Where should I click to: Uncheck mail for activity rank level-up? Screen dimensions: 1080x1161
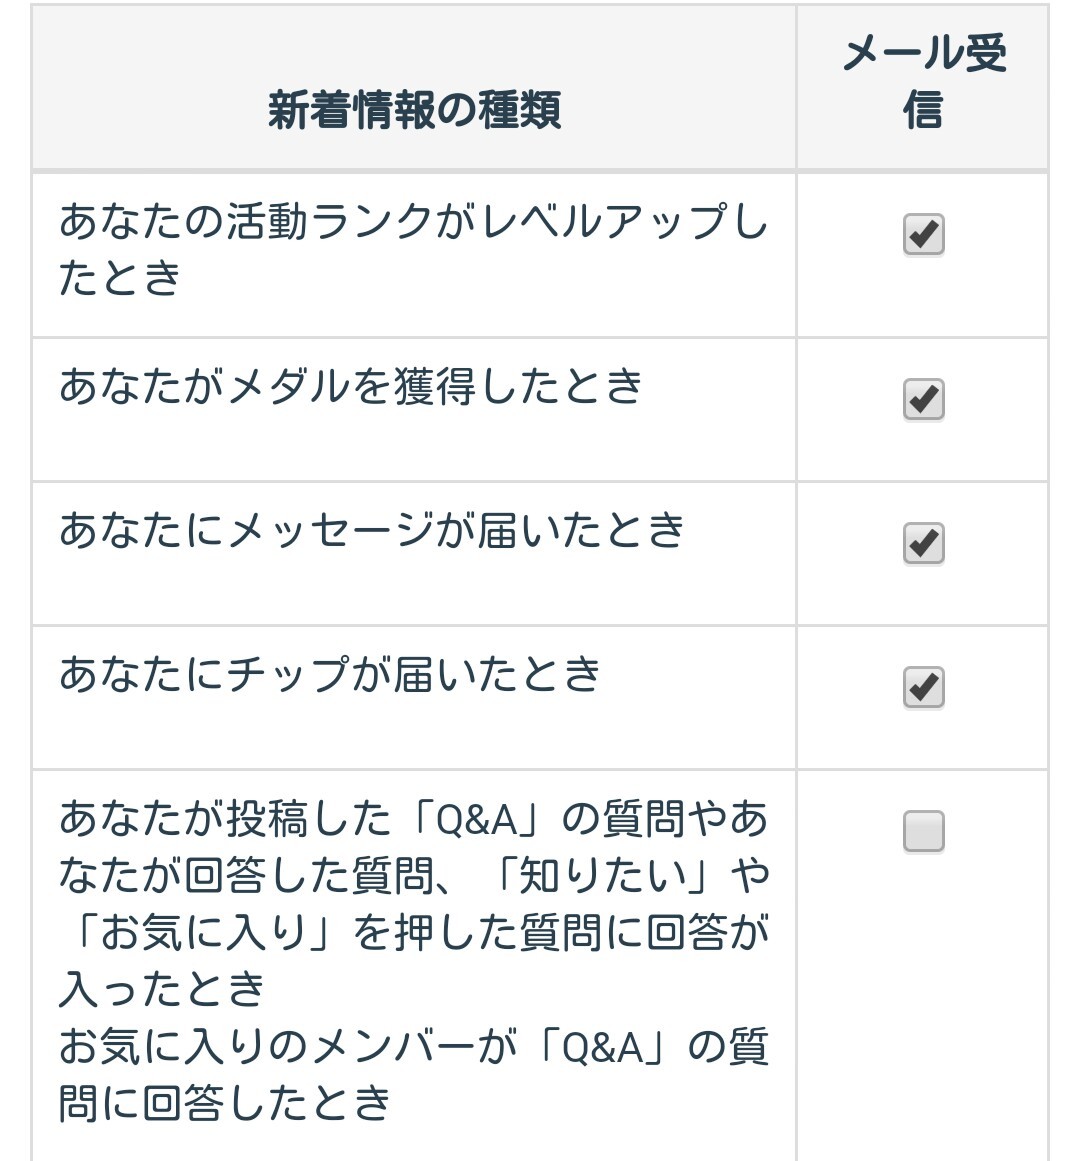(x=923, y=235)
